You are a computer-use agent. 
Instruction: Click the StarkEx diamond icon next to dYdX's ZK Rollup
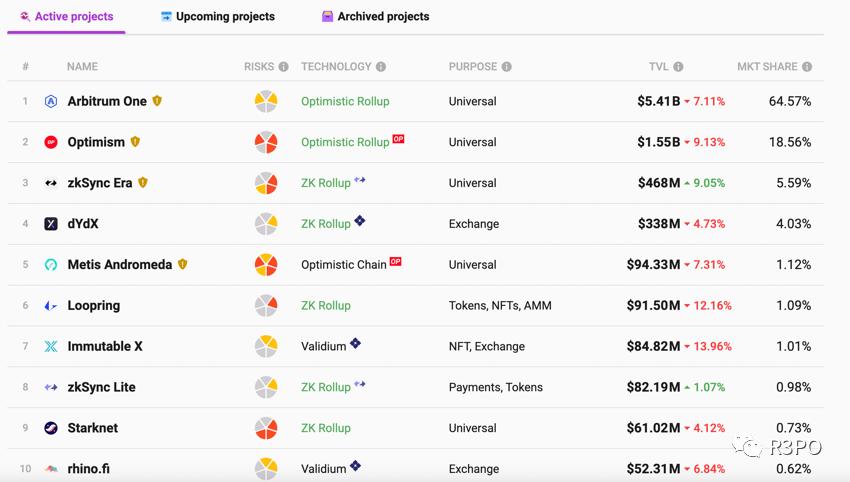click(x=360, y=221)
